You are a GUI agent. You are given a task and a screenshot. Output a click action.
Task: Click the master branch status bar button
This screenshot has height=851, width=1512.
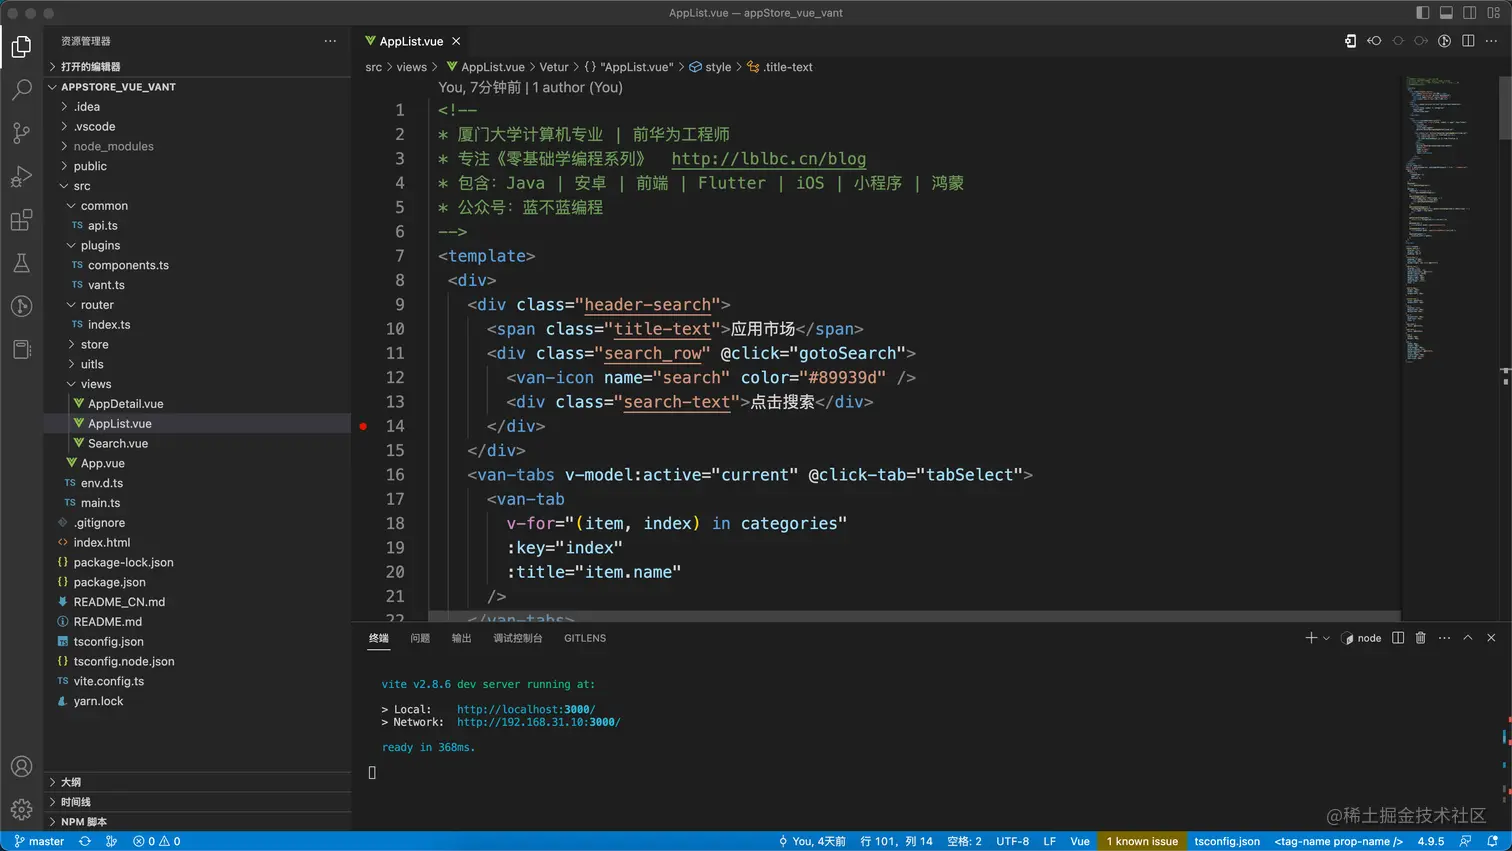click(x=39, y=841)
